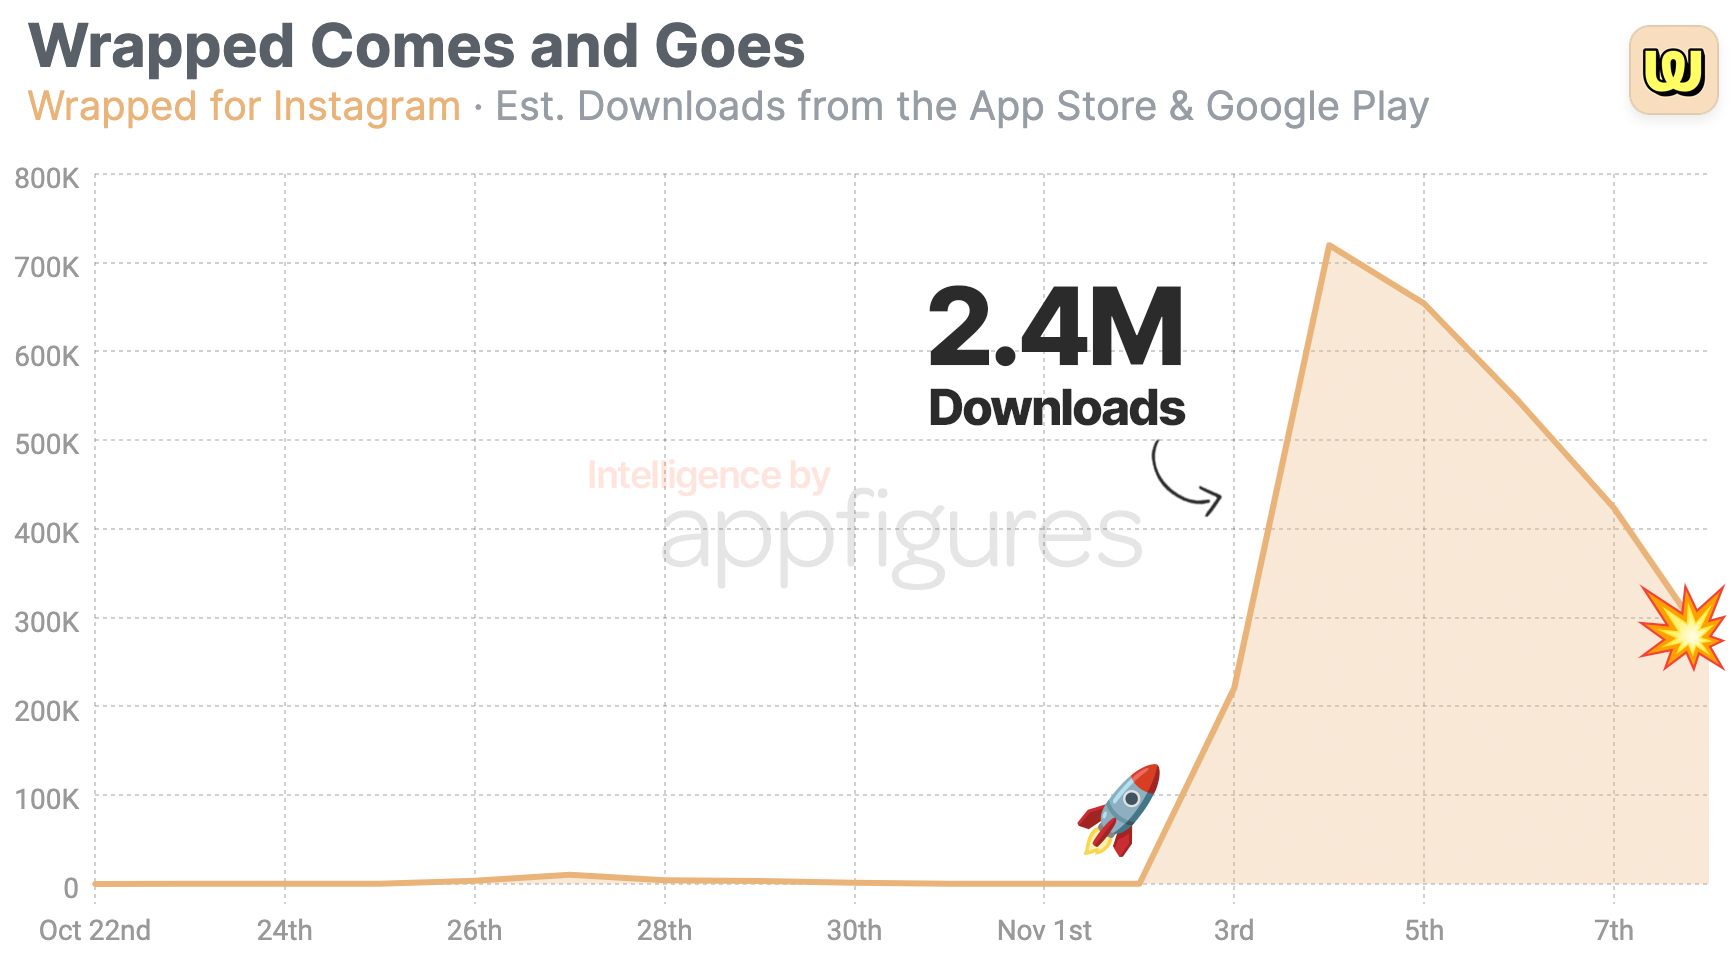Click the curved arrow annotation
This screenshot has height=974, width=1732.
1185,479
